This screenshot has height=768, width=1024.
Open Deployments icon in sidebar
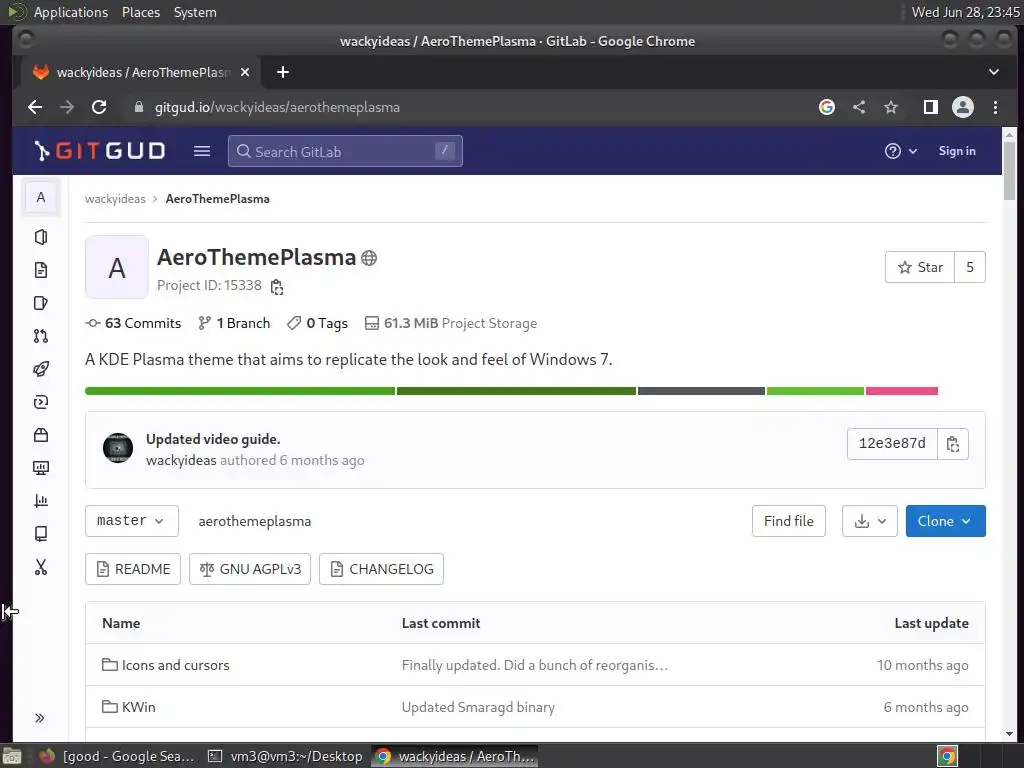pyautogui.click(x=41, y=402)
